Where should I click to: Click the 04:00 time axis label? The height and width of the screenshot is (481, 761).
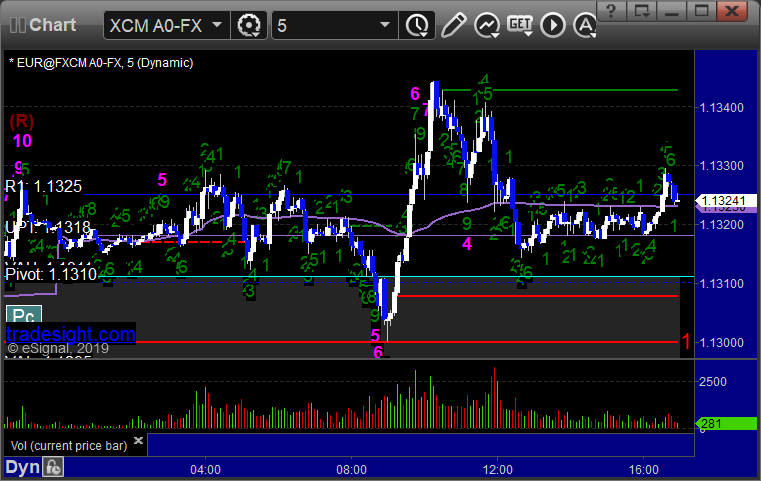[x=205, y=470]
